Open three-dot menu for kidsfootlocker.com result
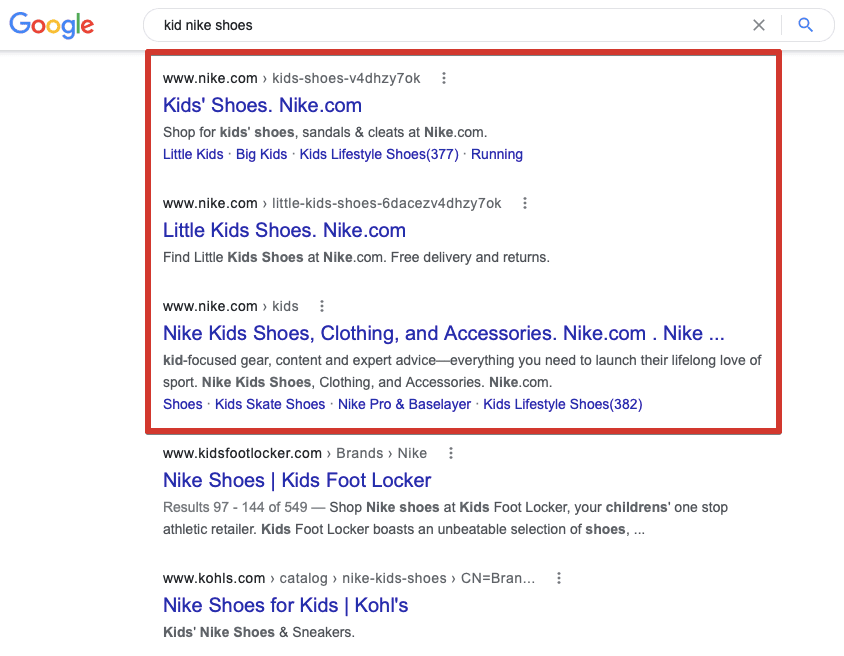The width and height of the screenshot is (844, 656). tap(451, 453)
